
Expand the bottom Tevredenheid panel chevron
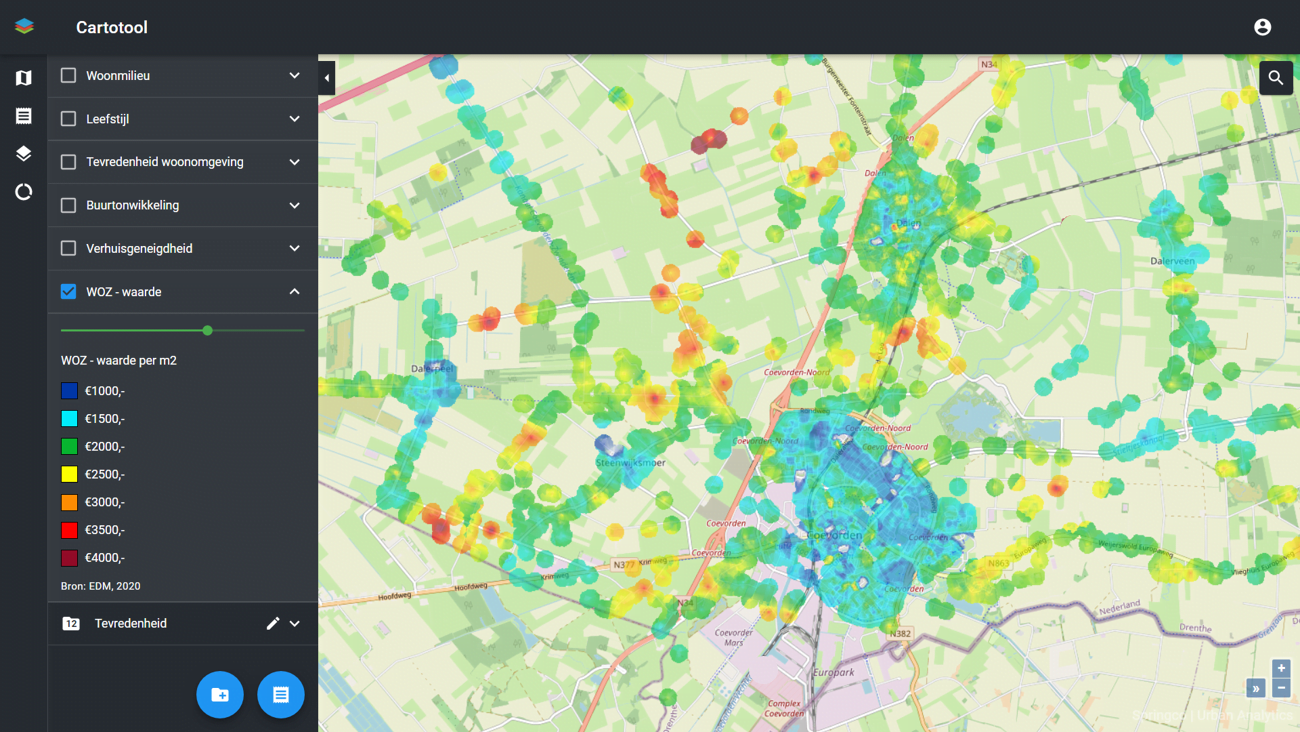295,623
